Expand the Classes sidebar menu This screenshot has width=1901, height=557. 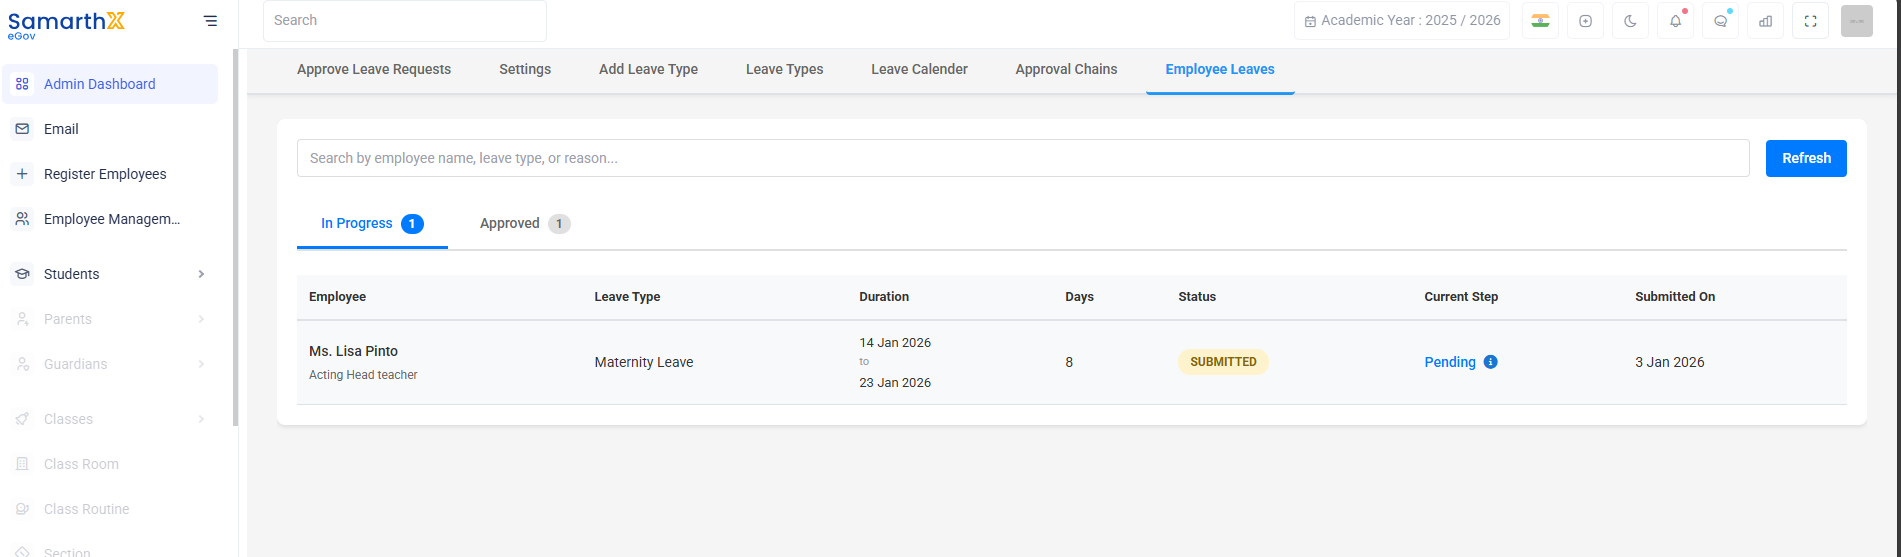pyautogui.click(x=110, y=419)
